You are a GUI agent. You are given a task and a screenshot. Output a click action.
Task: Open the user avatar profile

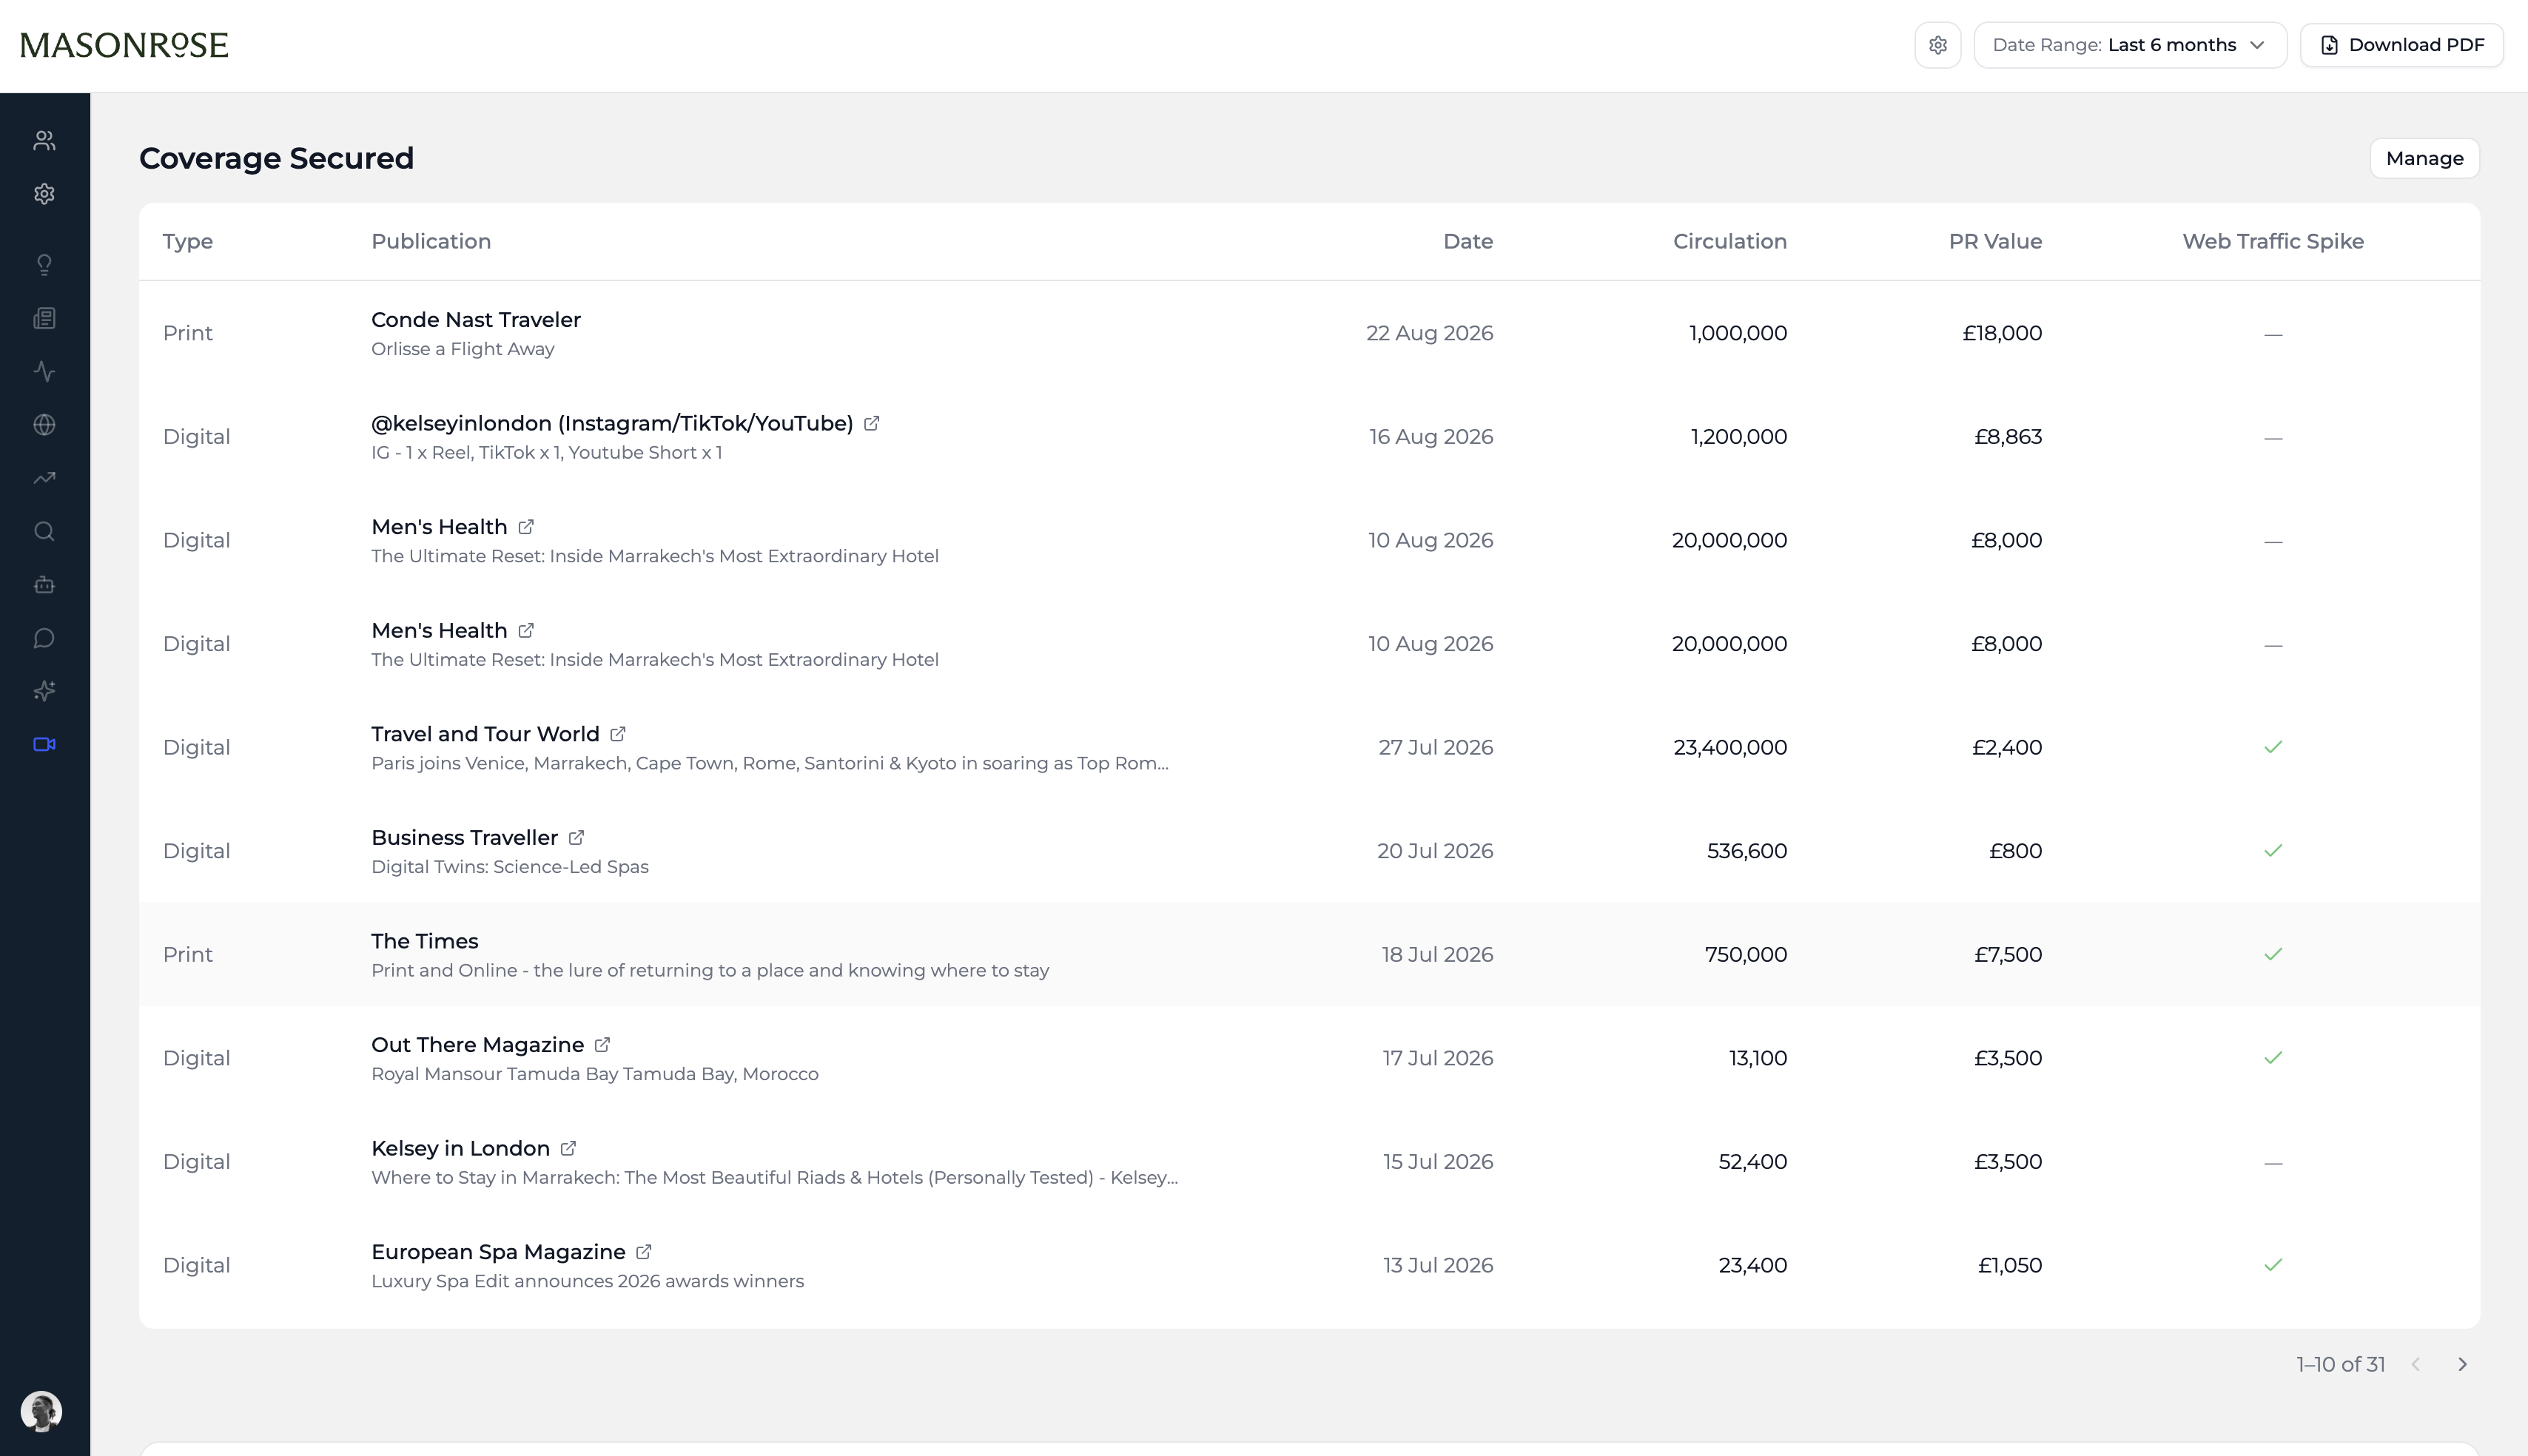point(41,1411)
